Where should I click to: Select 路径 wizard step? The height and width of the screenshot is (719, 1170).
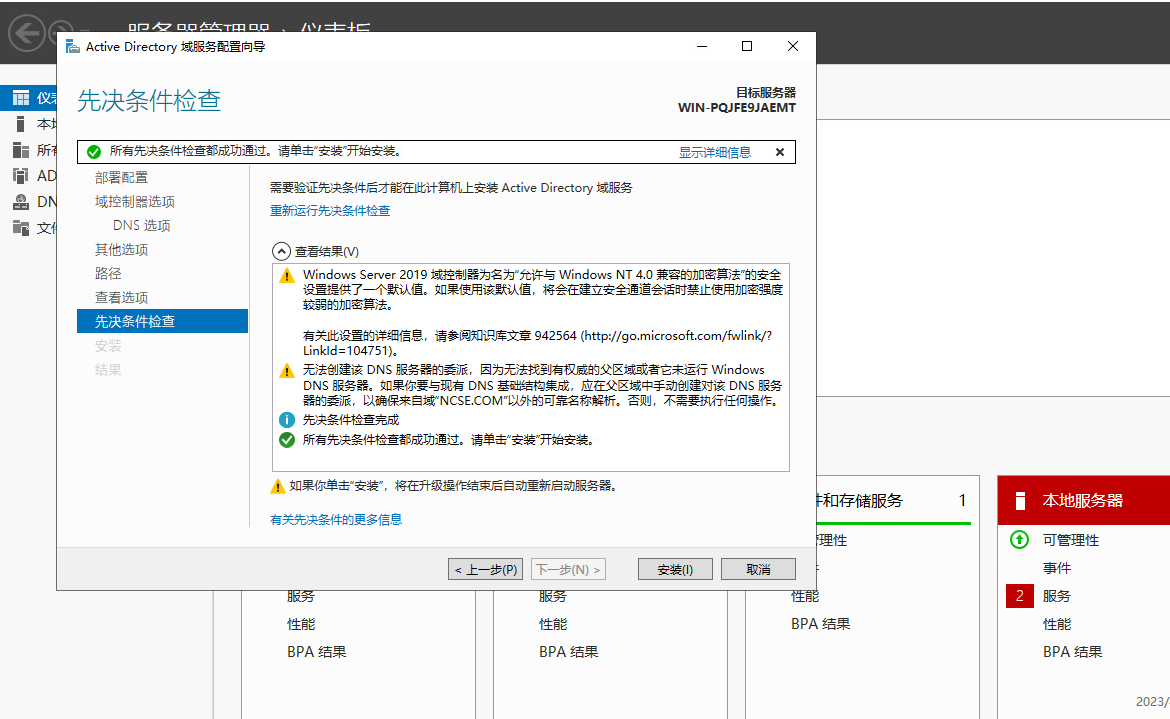[108, 274]
